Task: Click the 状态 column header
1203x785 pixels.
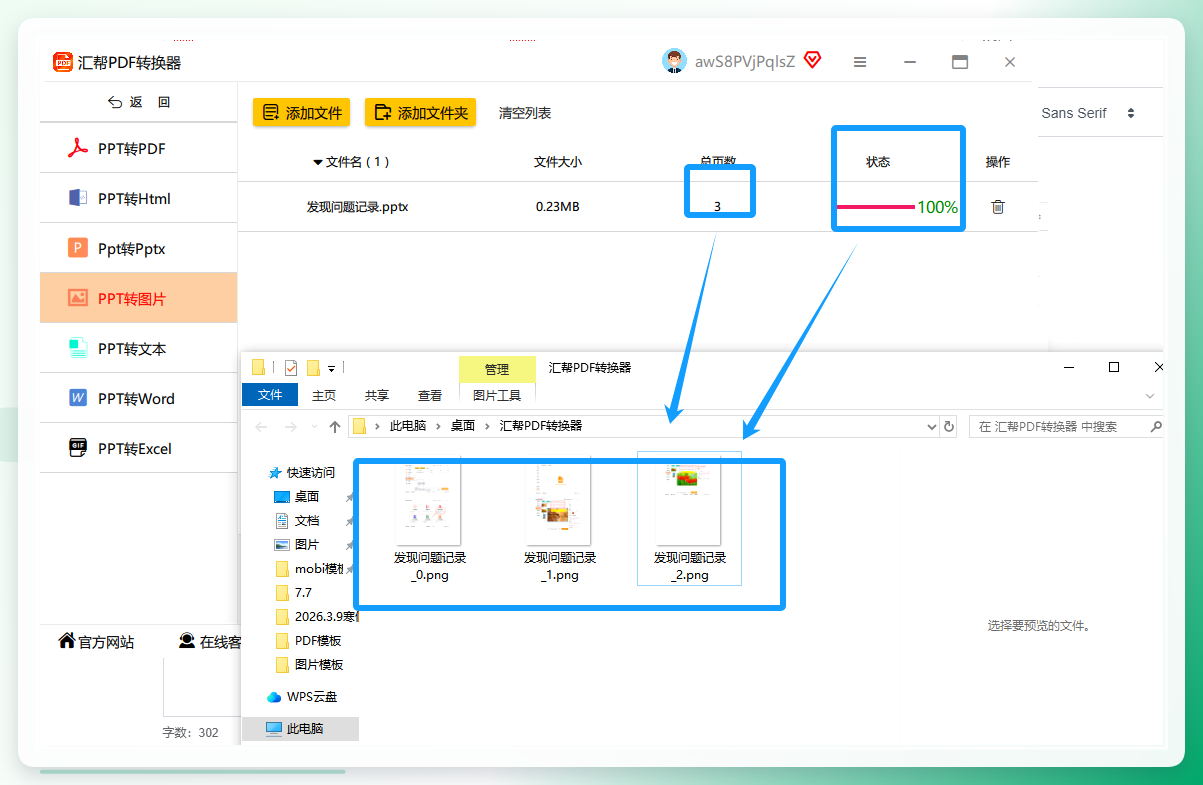Action: pyautogui.click(x=878, y=161)
